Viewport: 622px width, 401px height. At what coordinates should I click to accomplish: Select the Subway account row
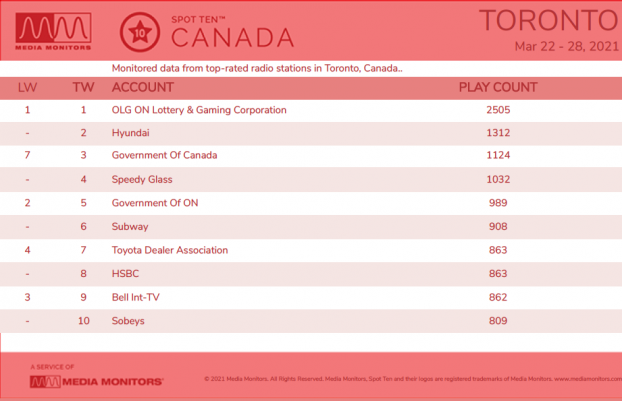[311, 227]
